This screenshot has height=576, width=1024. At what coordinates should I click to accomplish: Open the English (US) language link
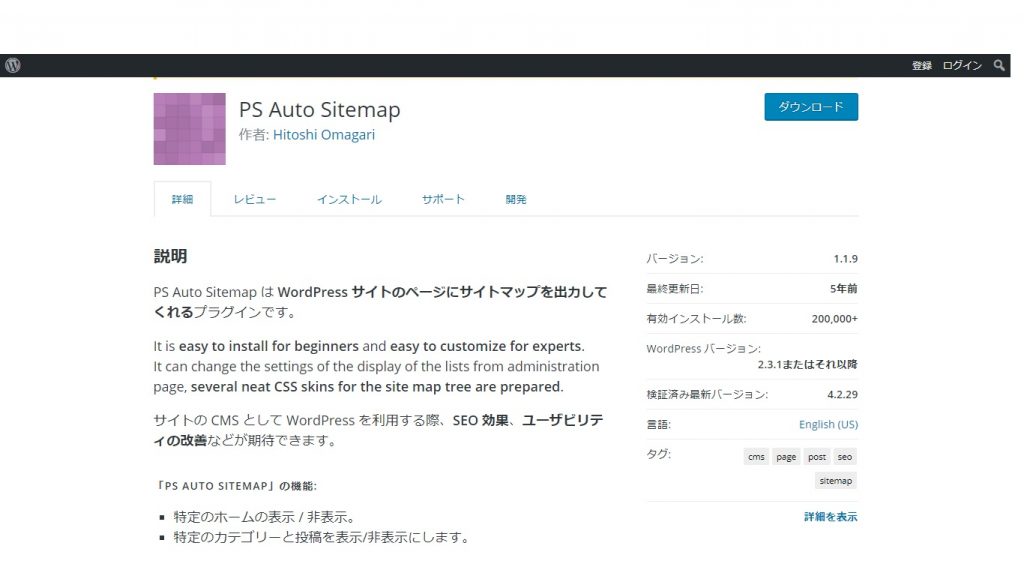tap(828, 424)
